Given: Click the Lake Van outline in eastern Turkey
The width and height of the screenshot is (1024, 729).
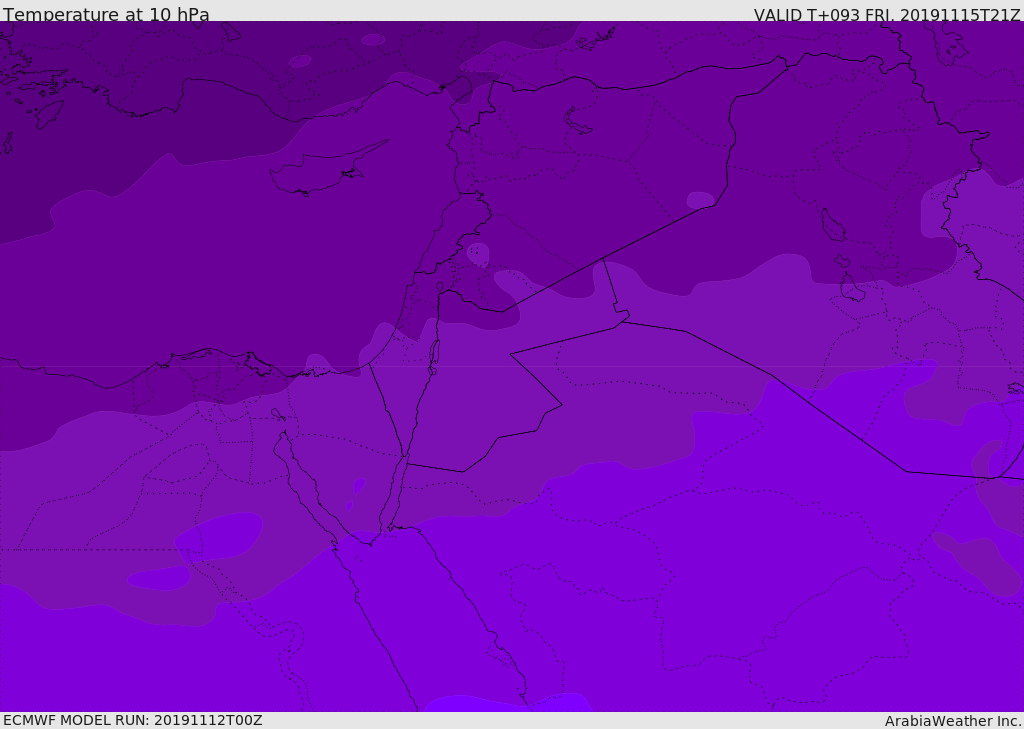Looking at the screenshot, I should click(577, 121).
